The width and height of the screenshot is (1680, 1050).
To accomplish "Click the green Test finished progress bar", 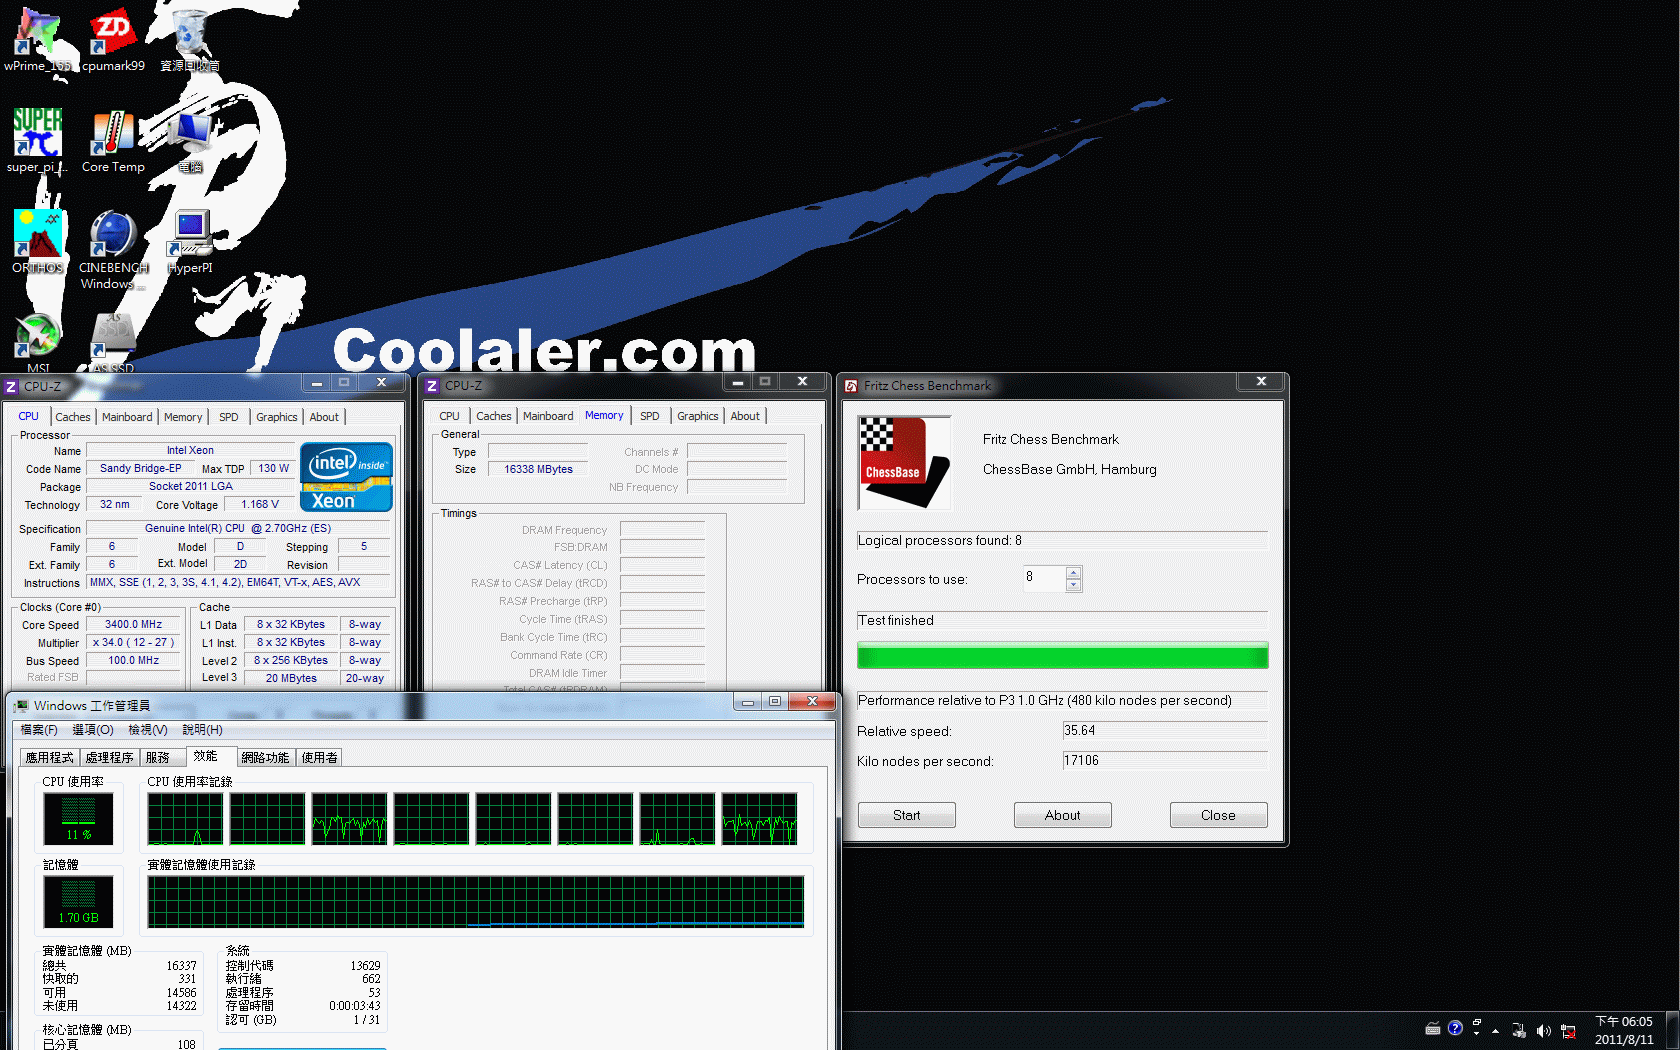I will tap(1063, 656).
